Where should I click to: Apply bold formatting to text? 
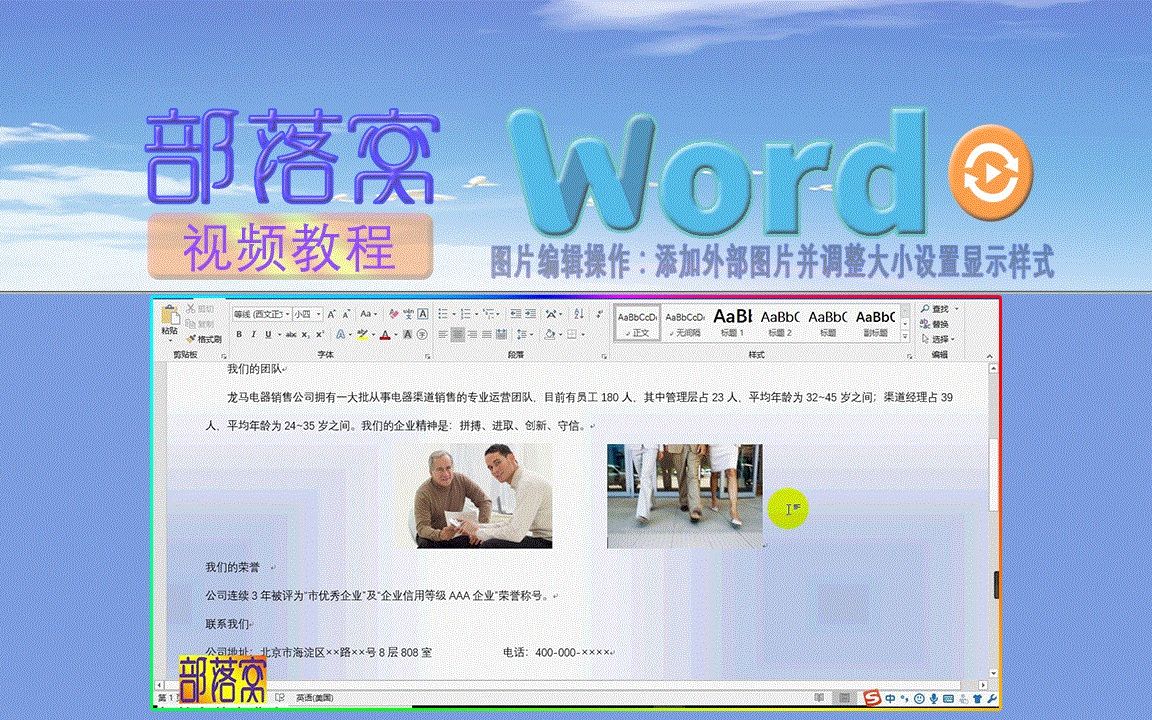tap(239, 335)
